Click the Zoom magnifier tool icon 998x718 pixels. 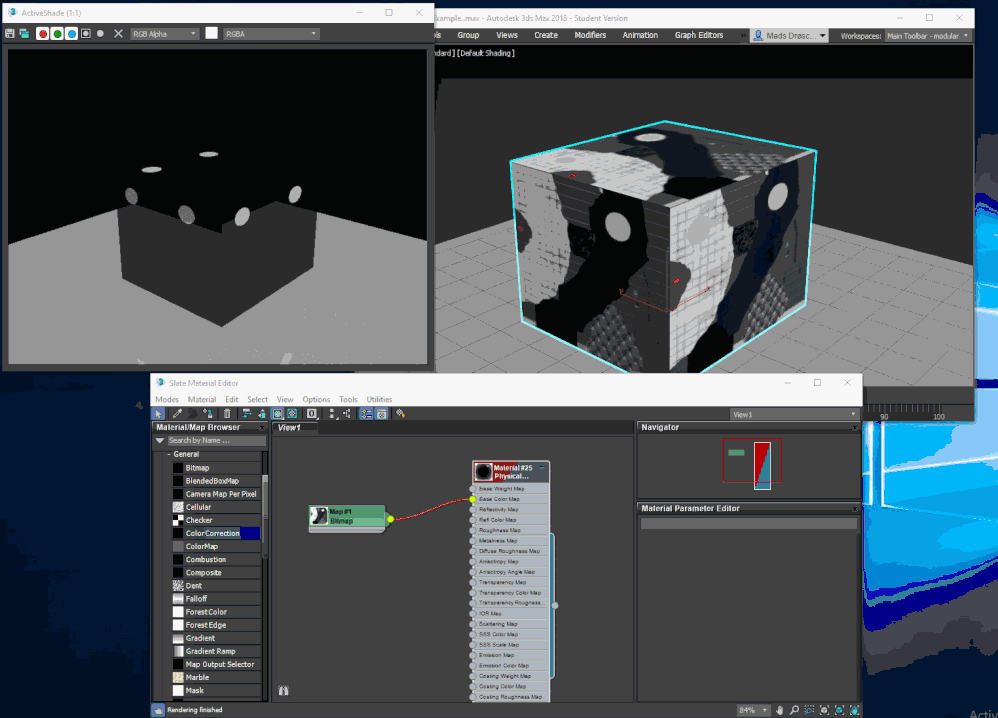pos(792,710)
